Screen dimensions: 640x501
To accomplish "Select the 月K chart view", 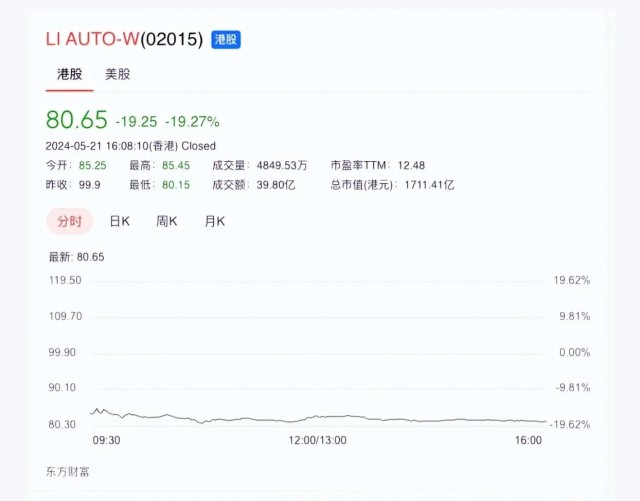I will click(215, 221).
